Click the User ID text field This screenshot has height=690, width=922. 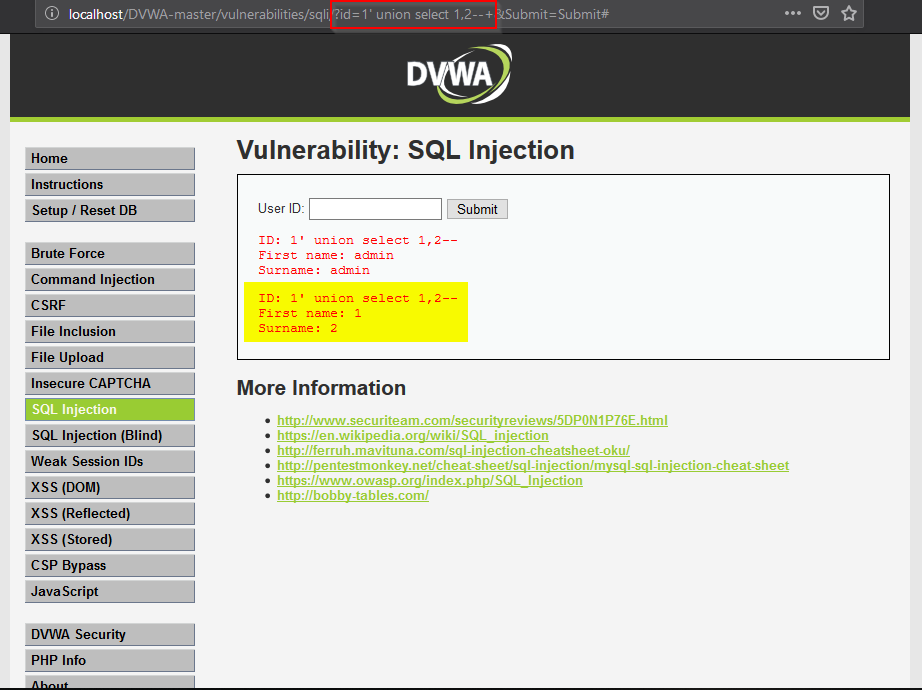coord(375,209)
